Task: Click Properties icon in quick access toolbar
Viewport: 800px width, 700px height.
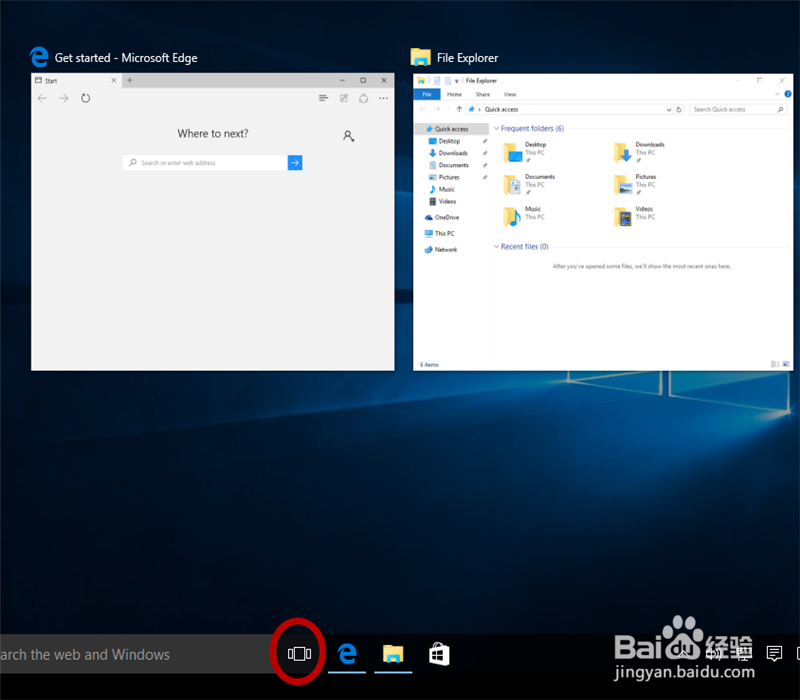Action: tap(437, 81)
